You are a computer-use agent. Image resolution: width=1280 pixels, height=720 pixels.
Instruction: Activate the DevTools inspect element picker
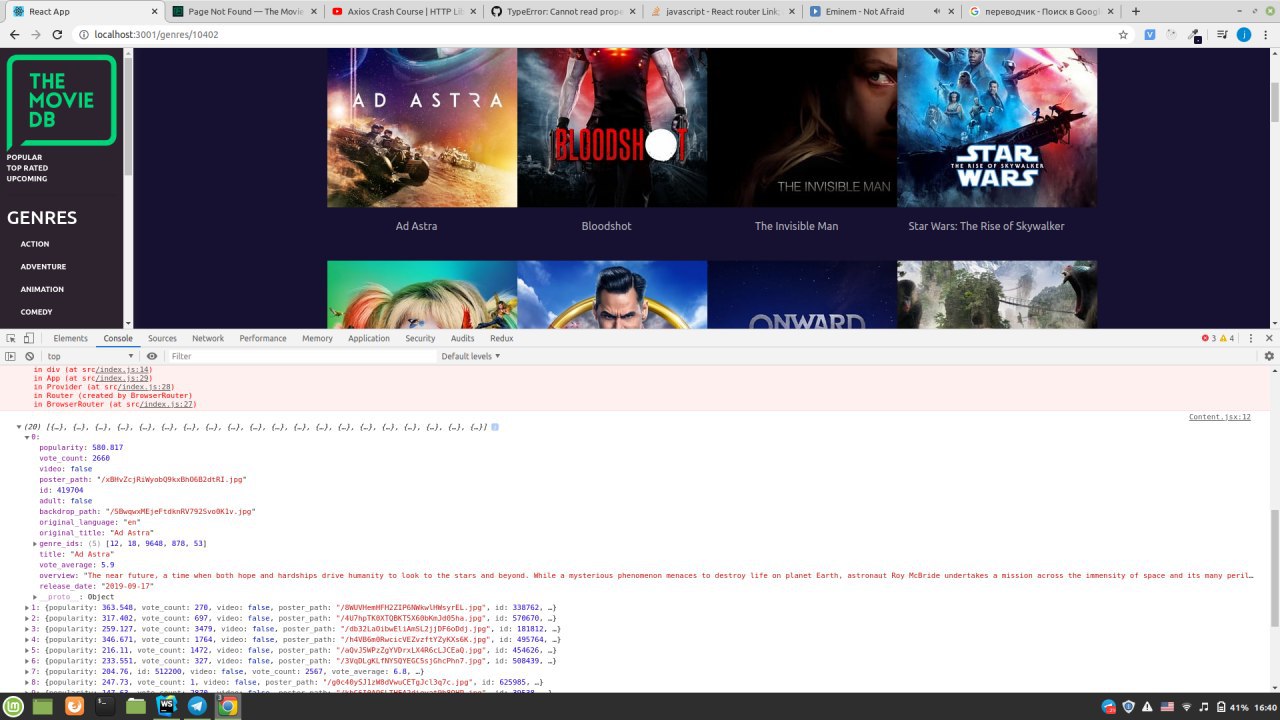10,338
